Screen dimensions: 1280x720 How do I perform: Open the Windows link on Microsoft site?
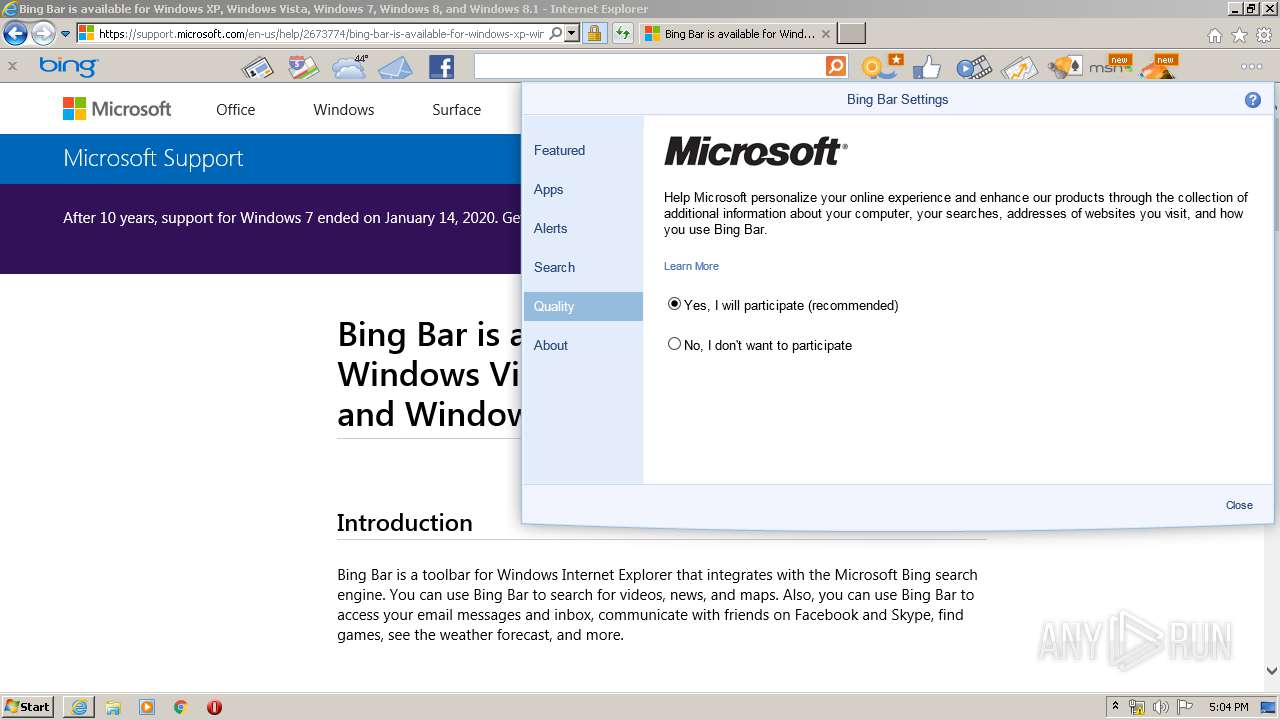343,110
